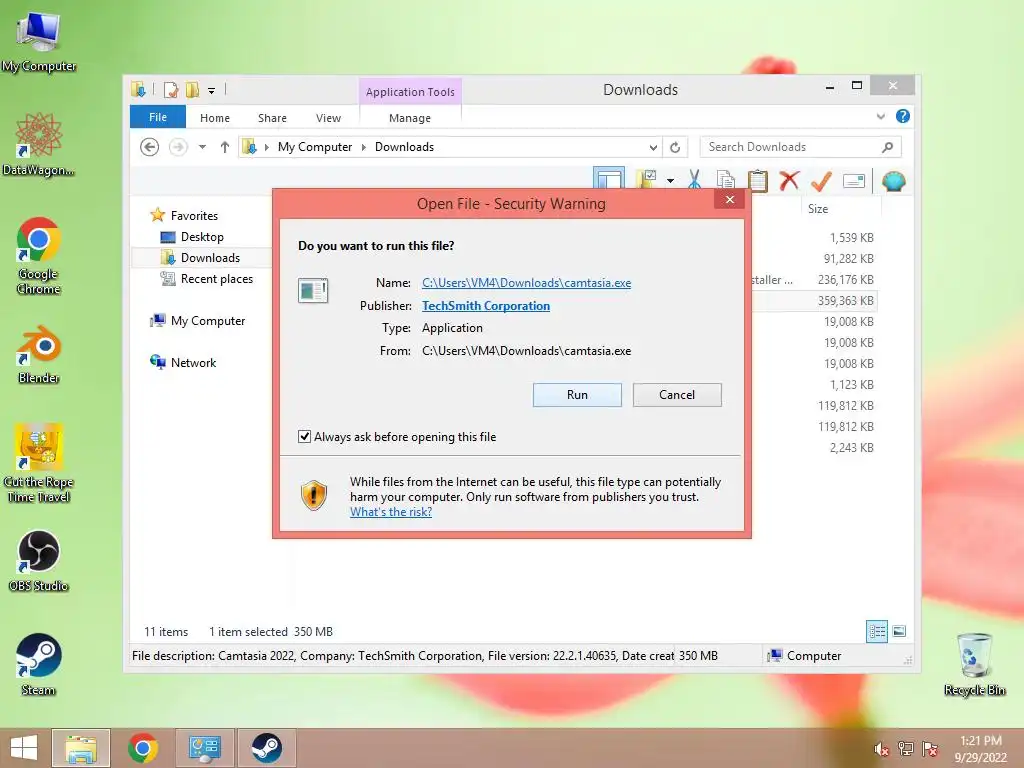Click the Run button in security warning
The width and height of the screenshot is (1024, 768).
click(x=577, y=394)
